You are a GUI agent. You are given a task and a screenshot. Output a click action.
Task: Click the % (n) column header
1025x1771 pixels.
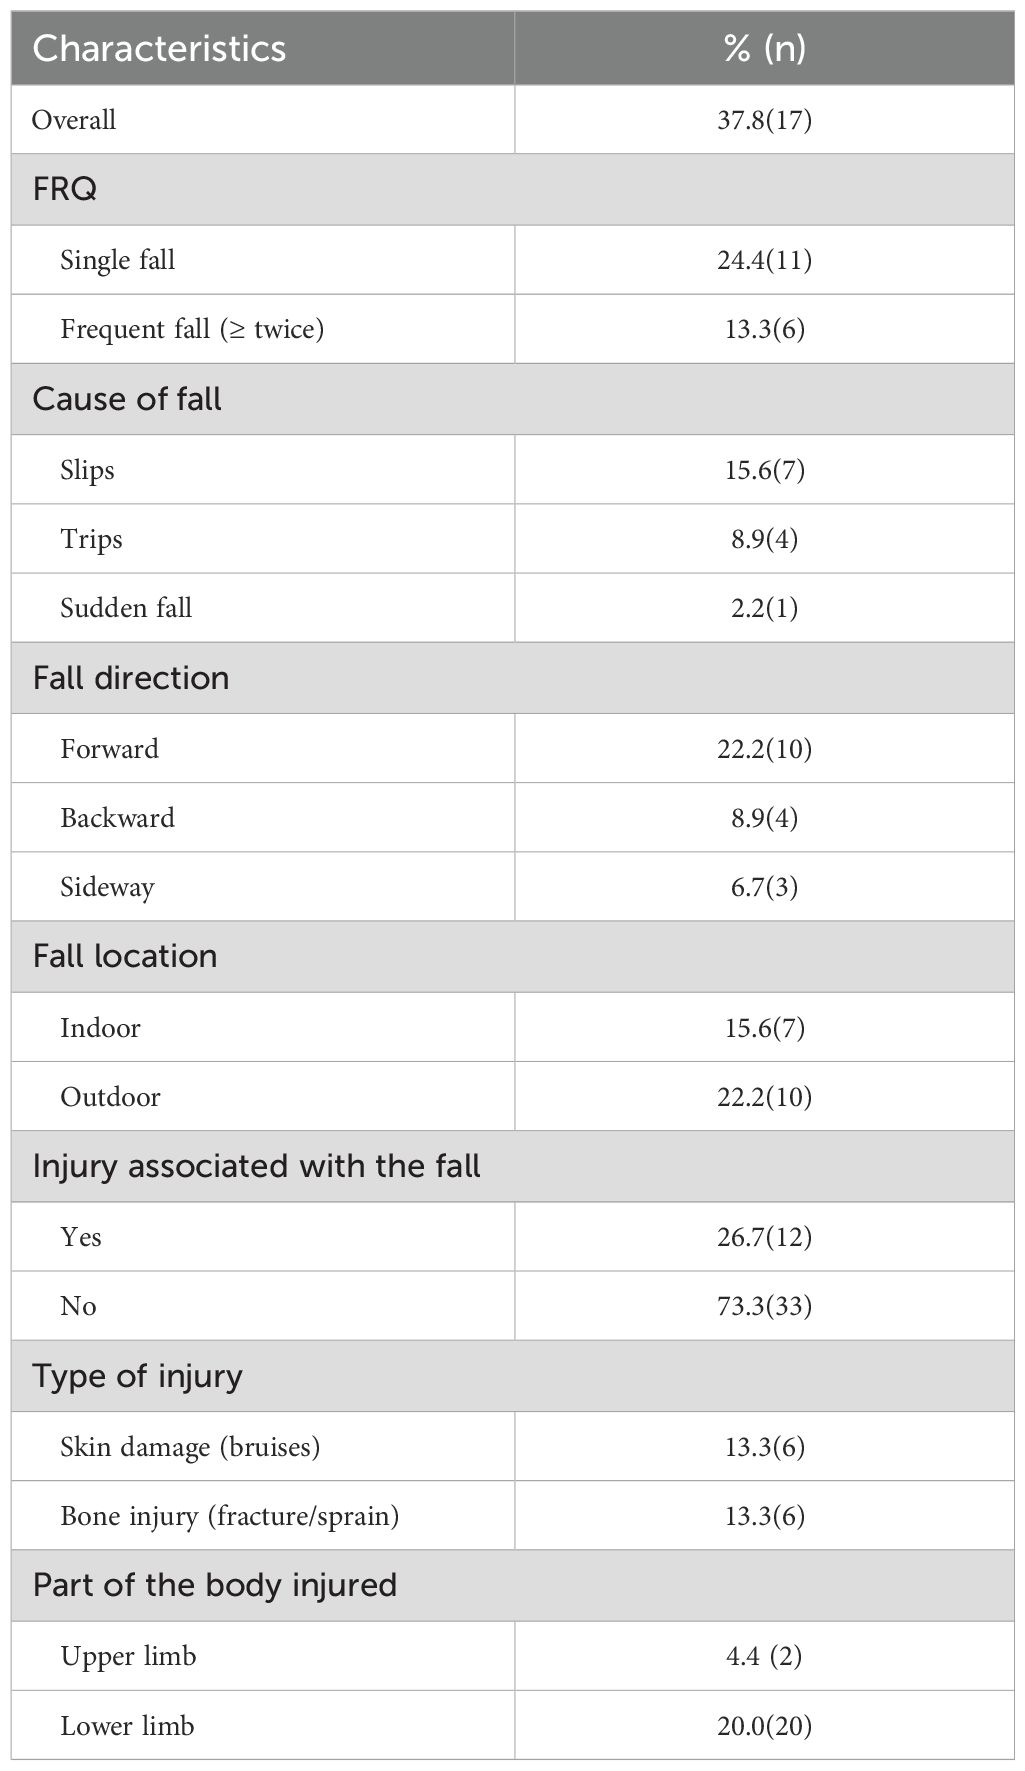pos(764,48)
